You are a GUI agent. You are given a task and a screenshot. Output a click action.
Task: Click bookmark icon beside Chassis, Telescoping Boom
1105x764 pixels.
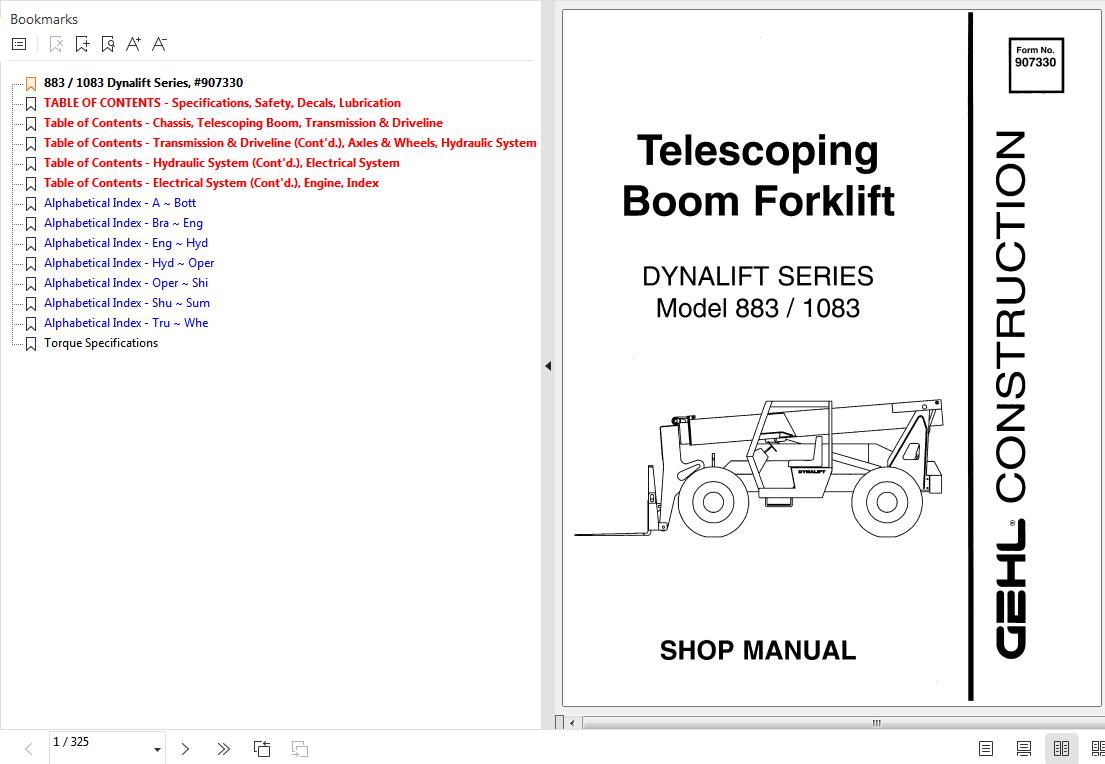[31, 123]
